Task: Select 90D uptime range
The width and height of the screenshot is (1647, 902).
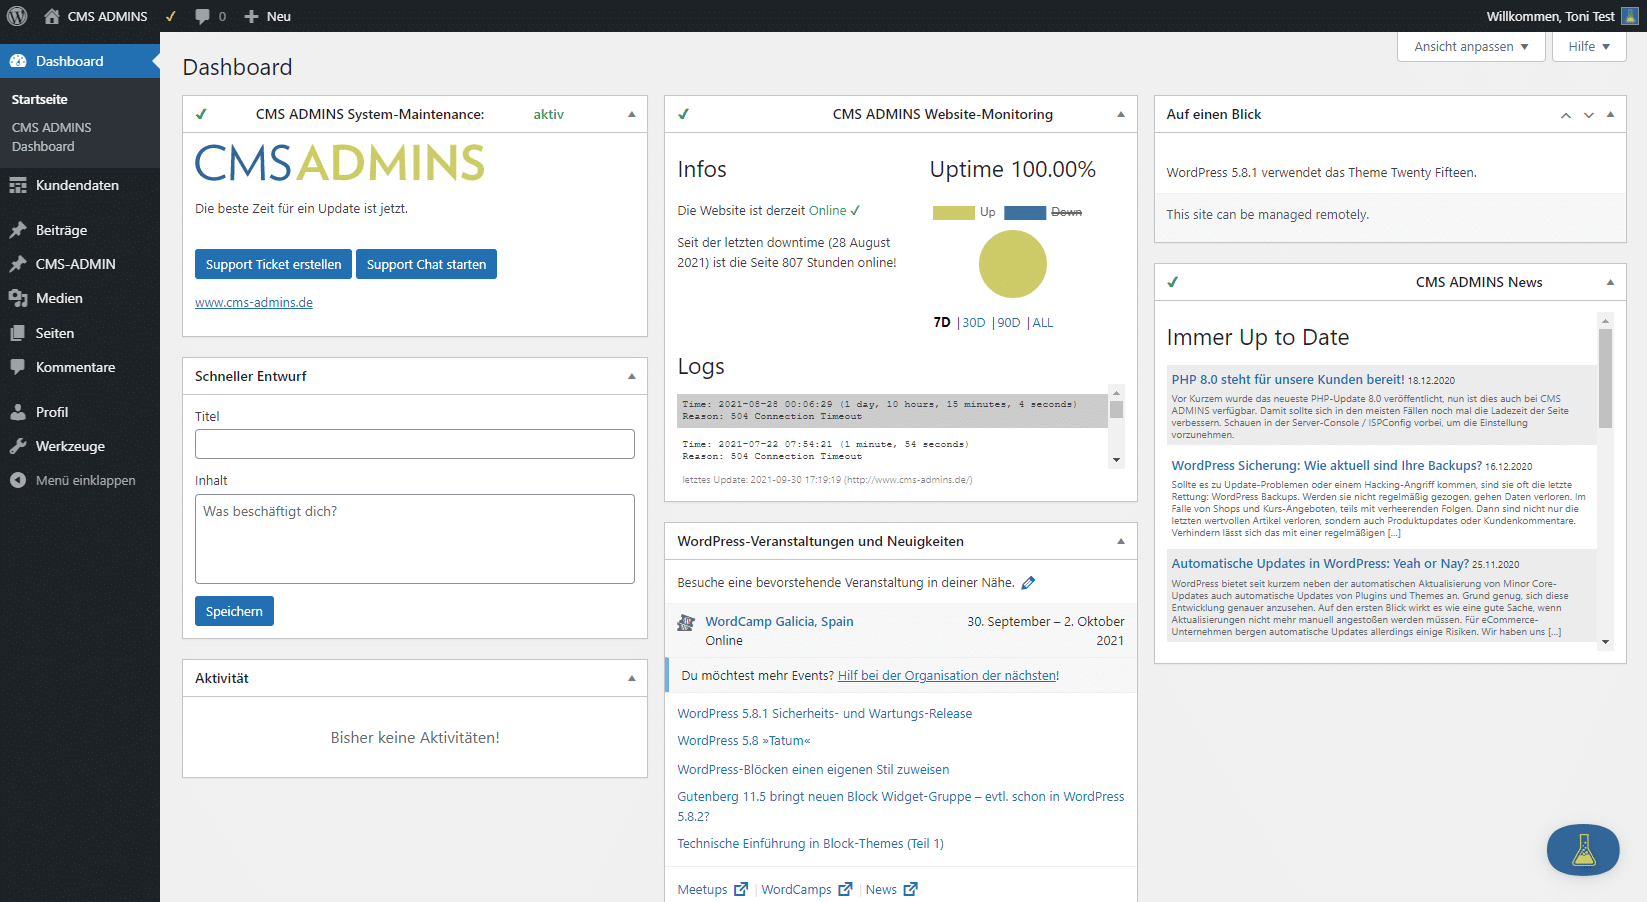Action: [x=1009, y=322]
